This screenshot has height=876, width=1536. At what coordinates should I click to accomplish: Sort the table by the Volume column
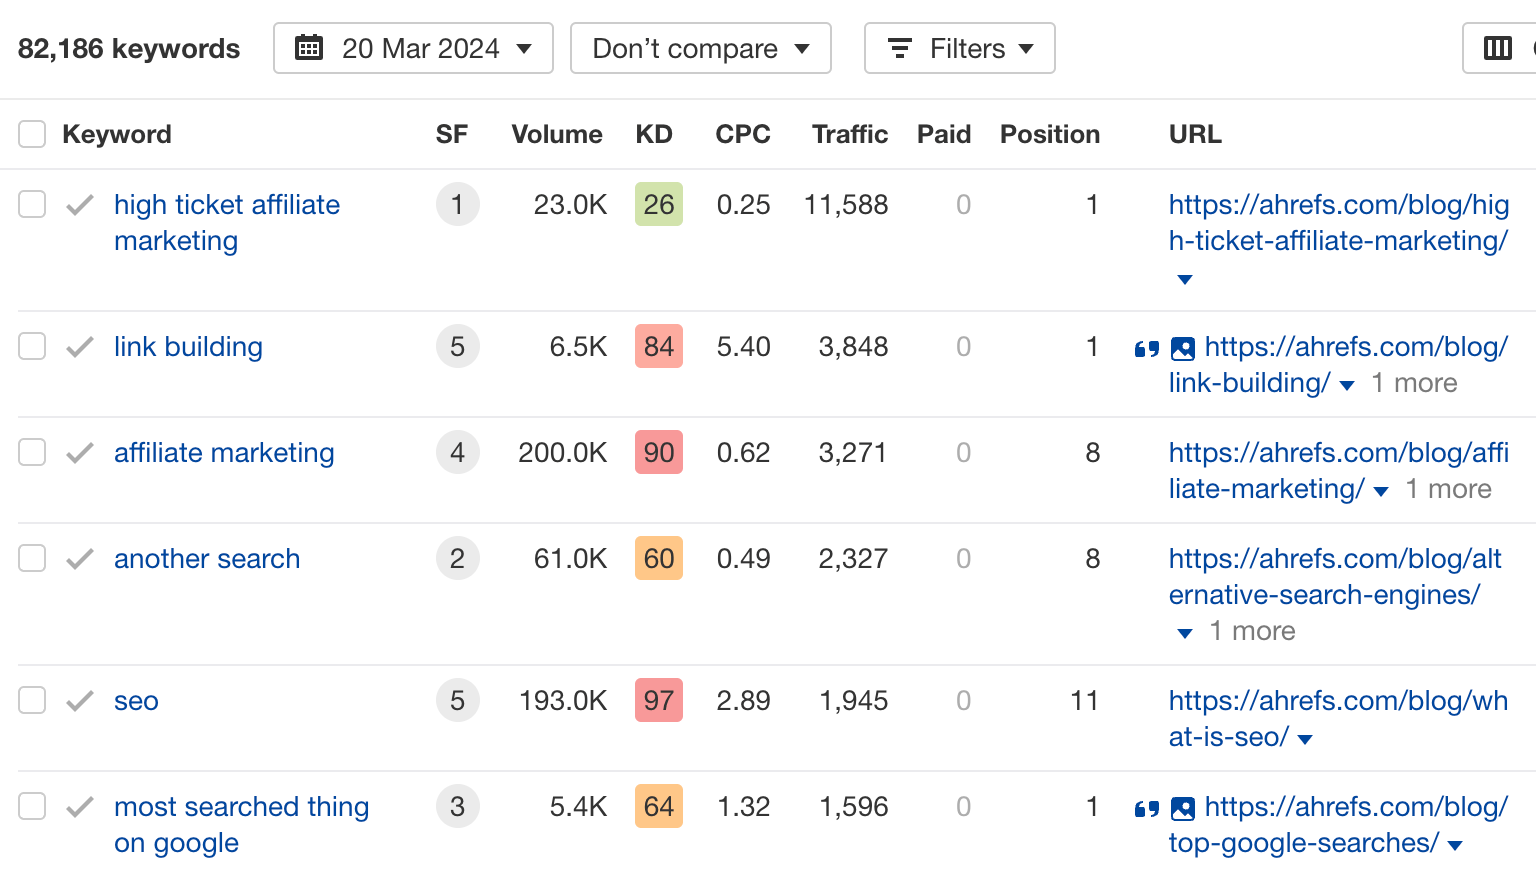point(556,133)
